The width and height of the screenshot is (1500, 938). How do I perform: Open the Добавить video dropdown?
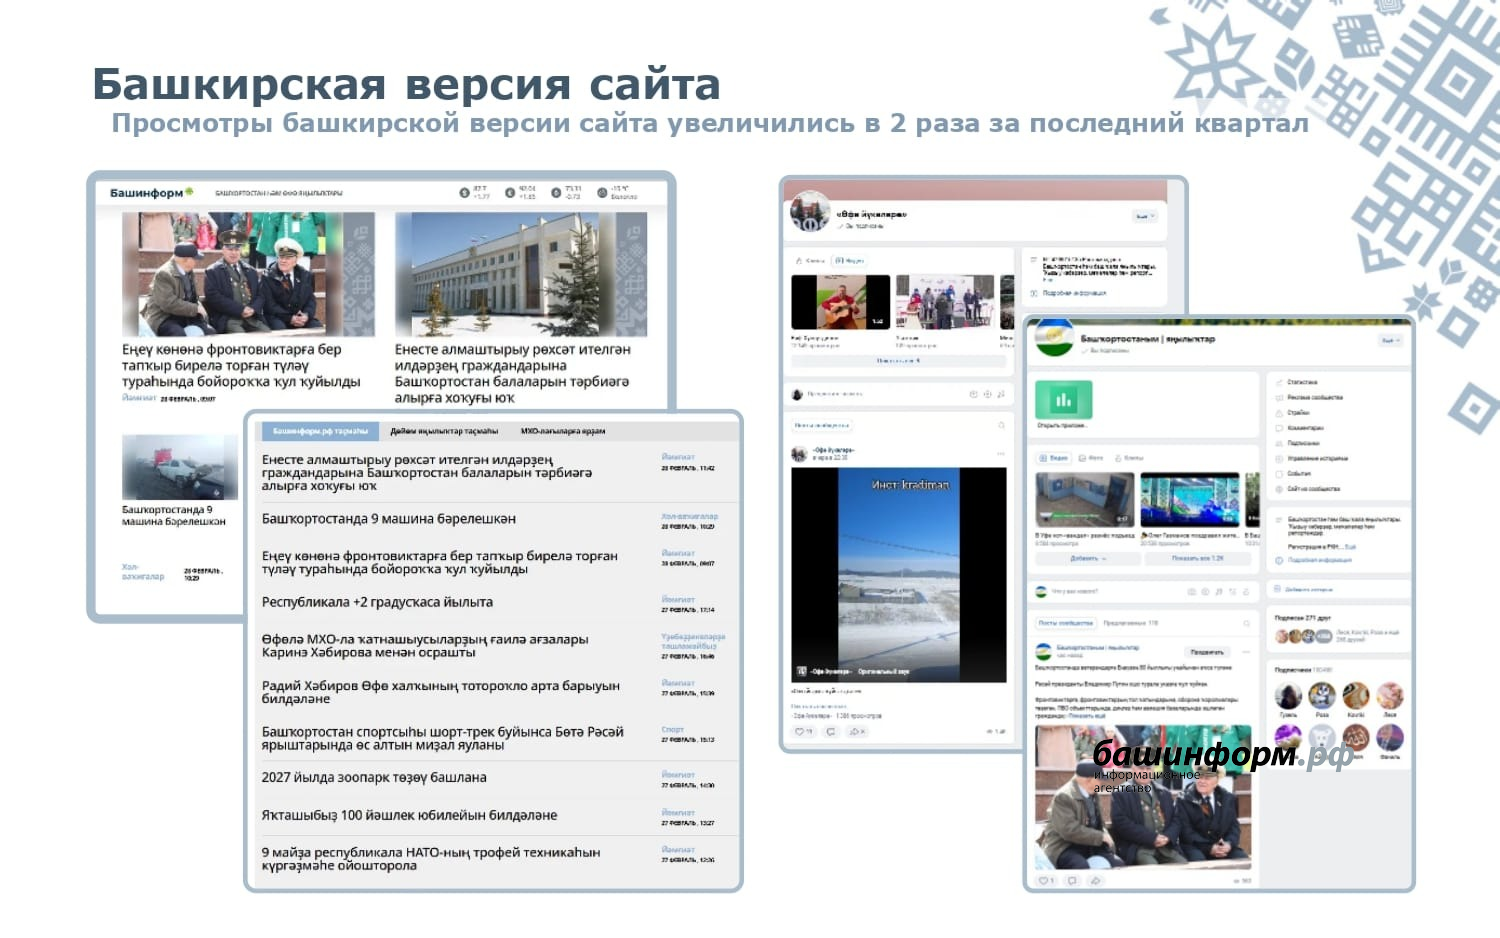click(1086, 559)
